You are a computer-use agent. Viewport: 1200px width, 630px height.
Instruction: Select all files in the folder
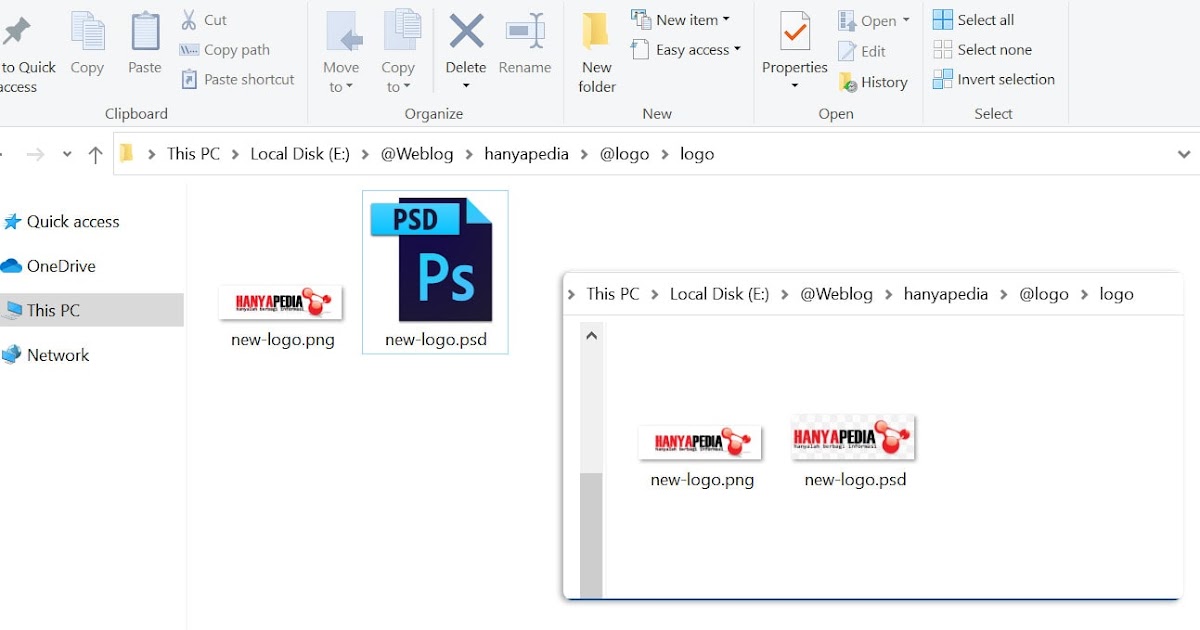(x=973, y=19)
